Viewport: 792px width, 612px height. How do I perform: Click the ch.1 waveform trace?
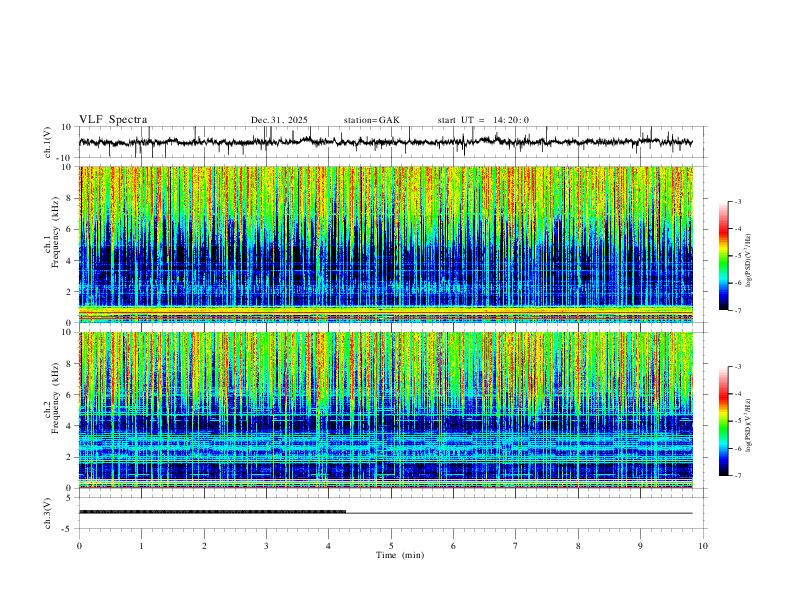click(x=386, y=142)
